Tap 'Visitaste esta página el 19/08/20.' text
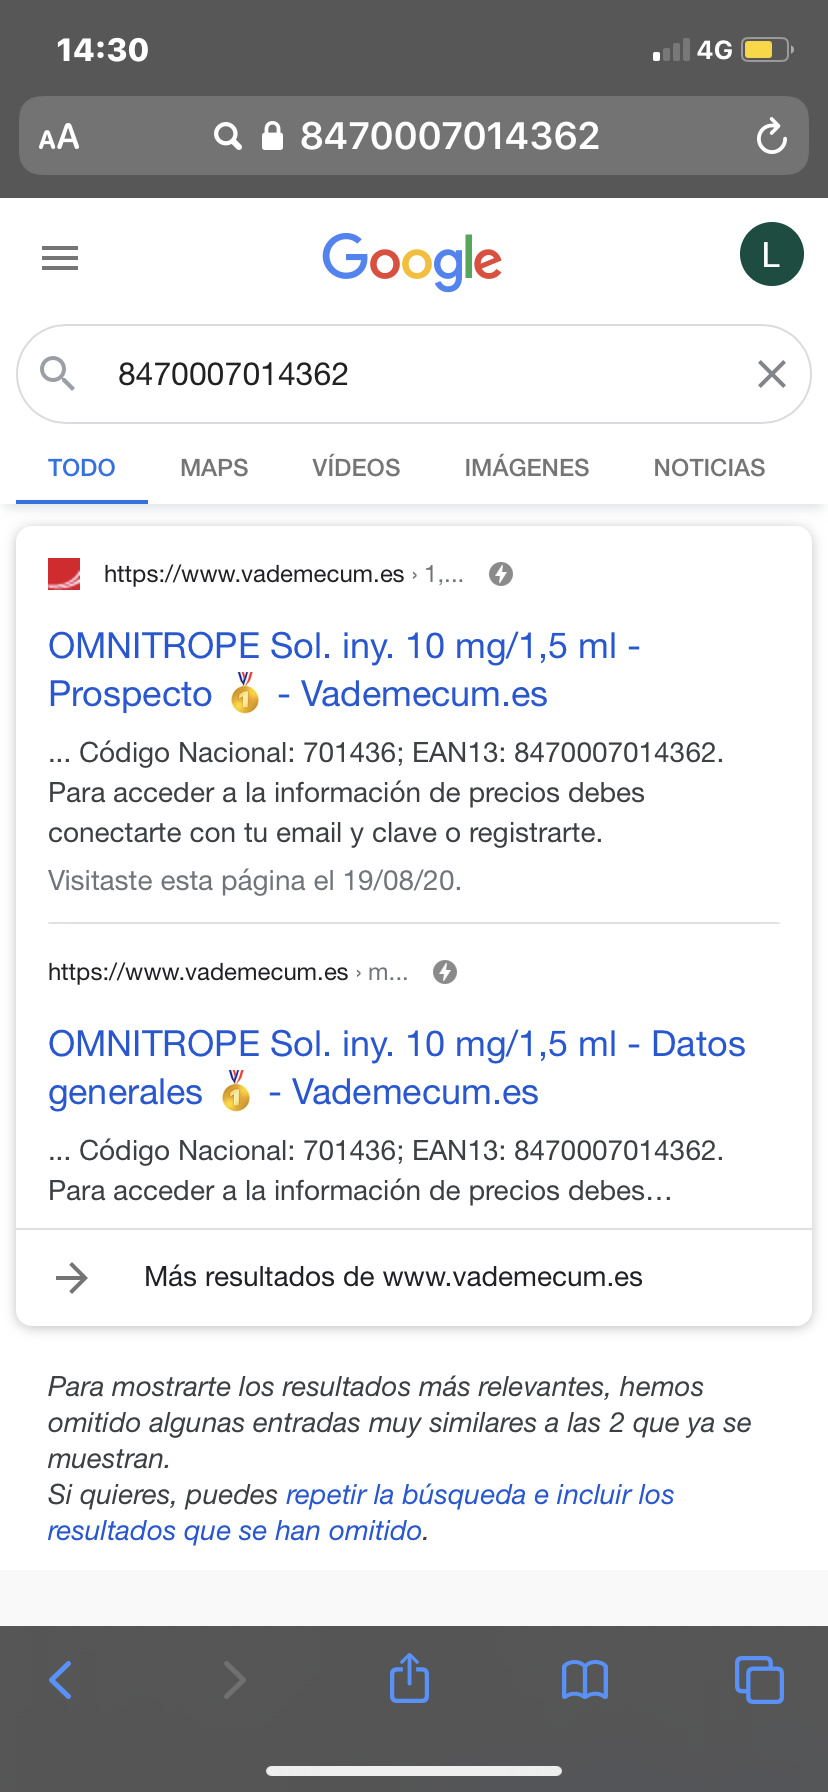 [x=255, y=881]
